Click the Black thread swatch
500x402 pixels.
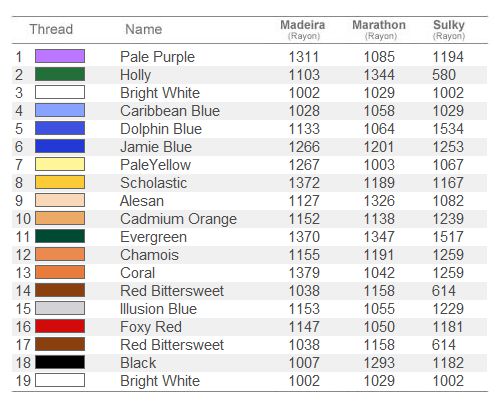tap(60, 362)
